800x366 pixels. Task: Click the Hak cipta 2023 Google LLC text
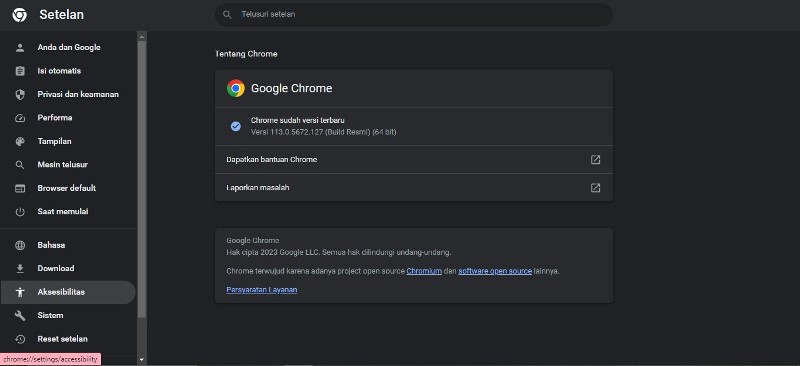[338, 252]
